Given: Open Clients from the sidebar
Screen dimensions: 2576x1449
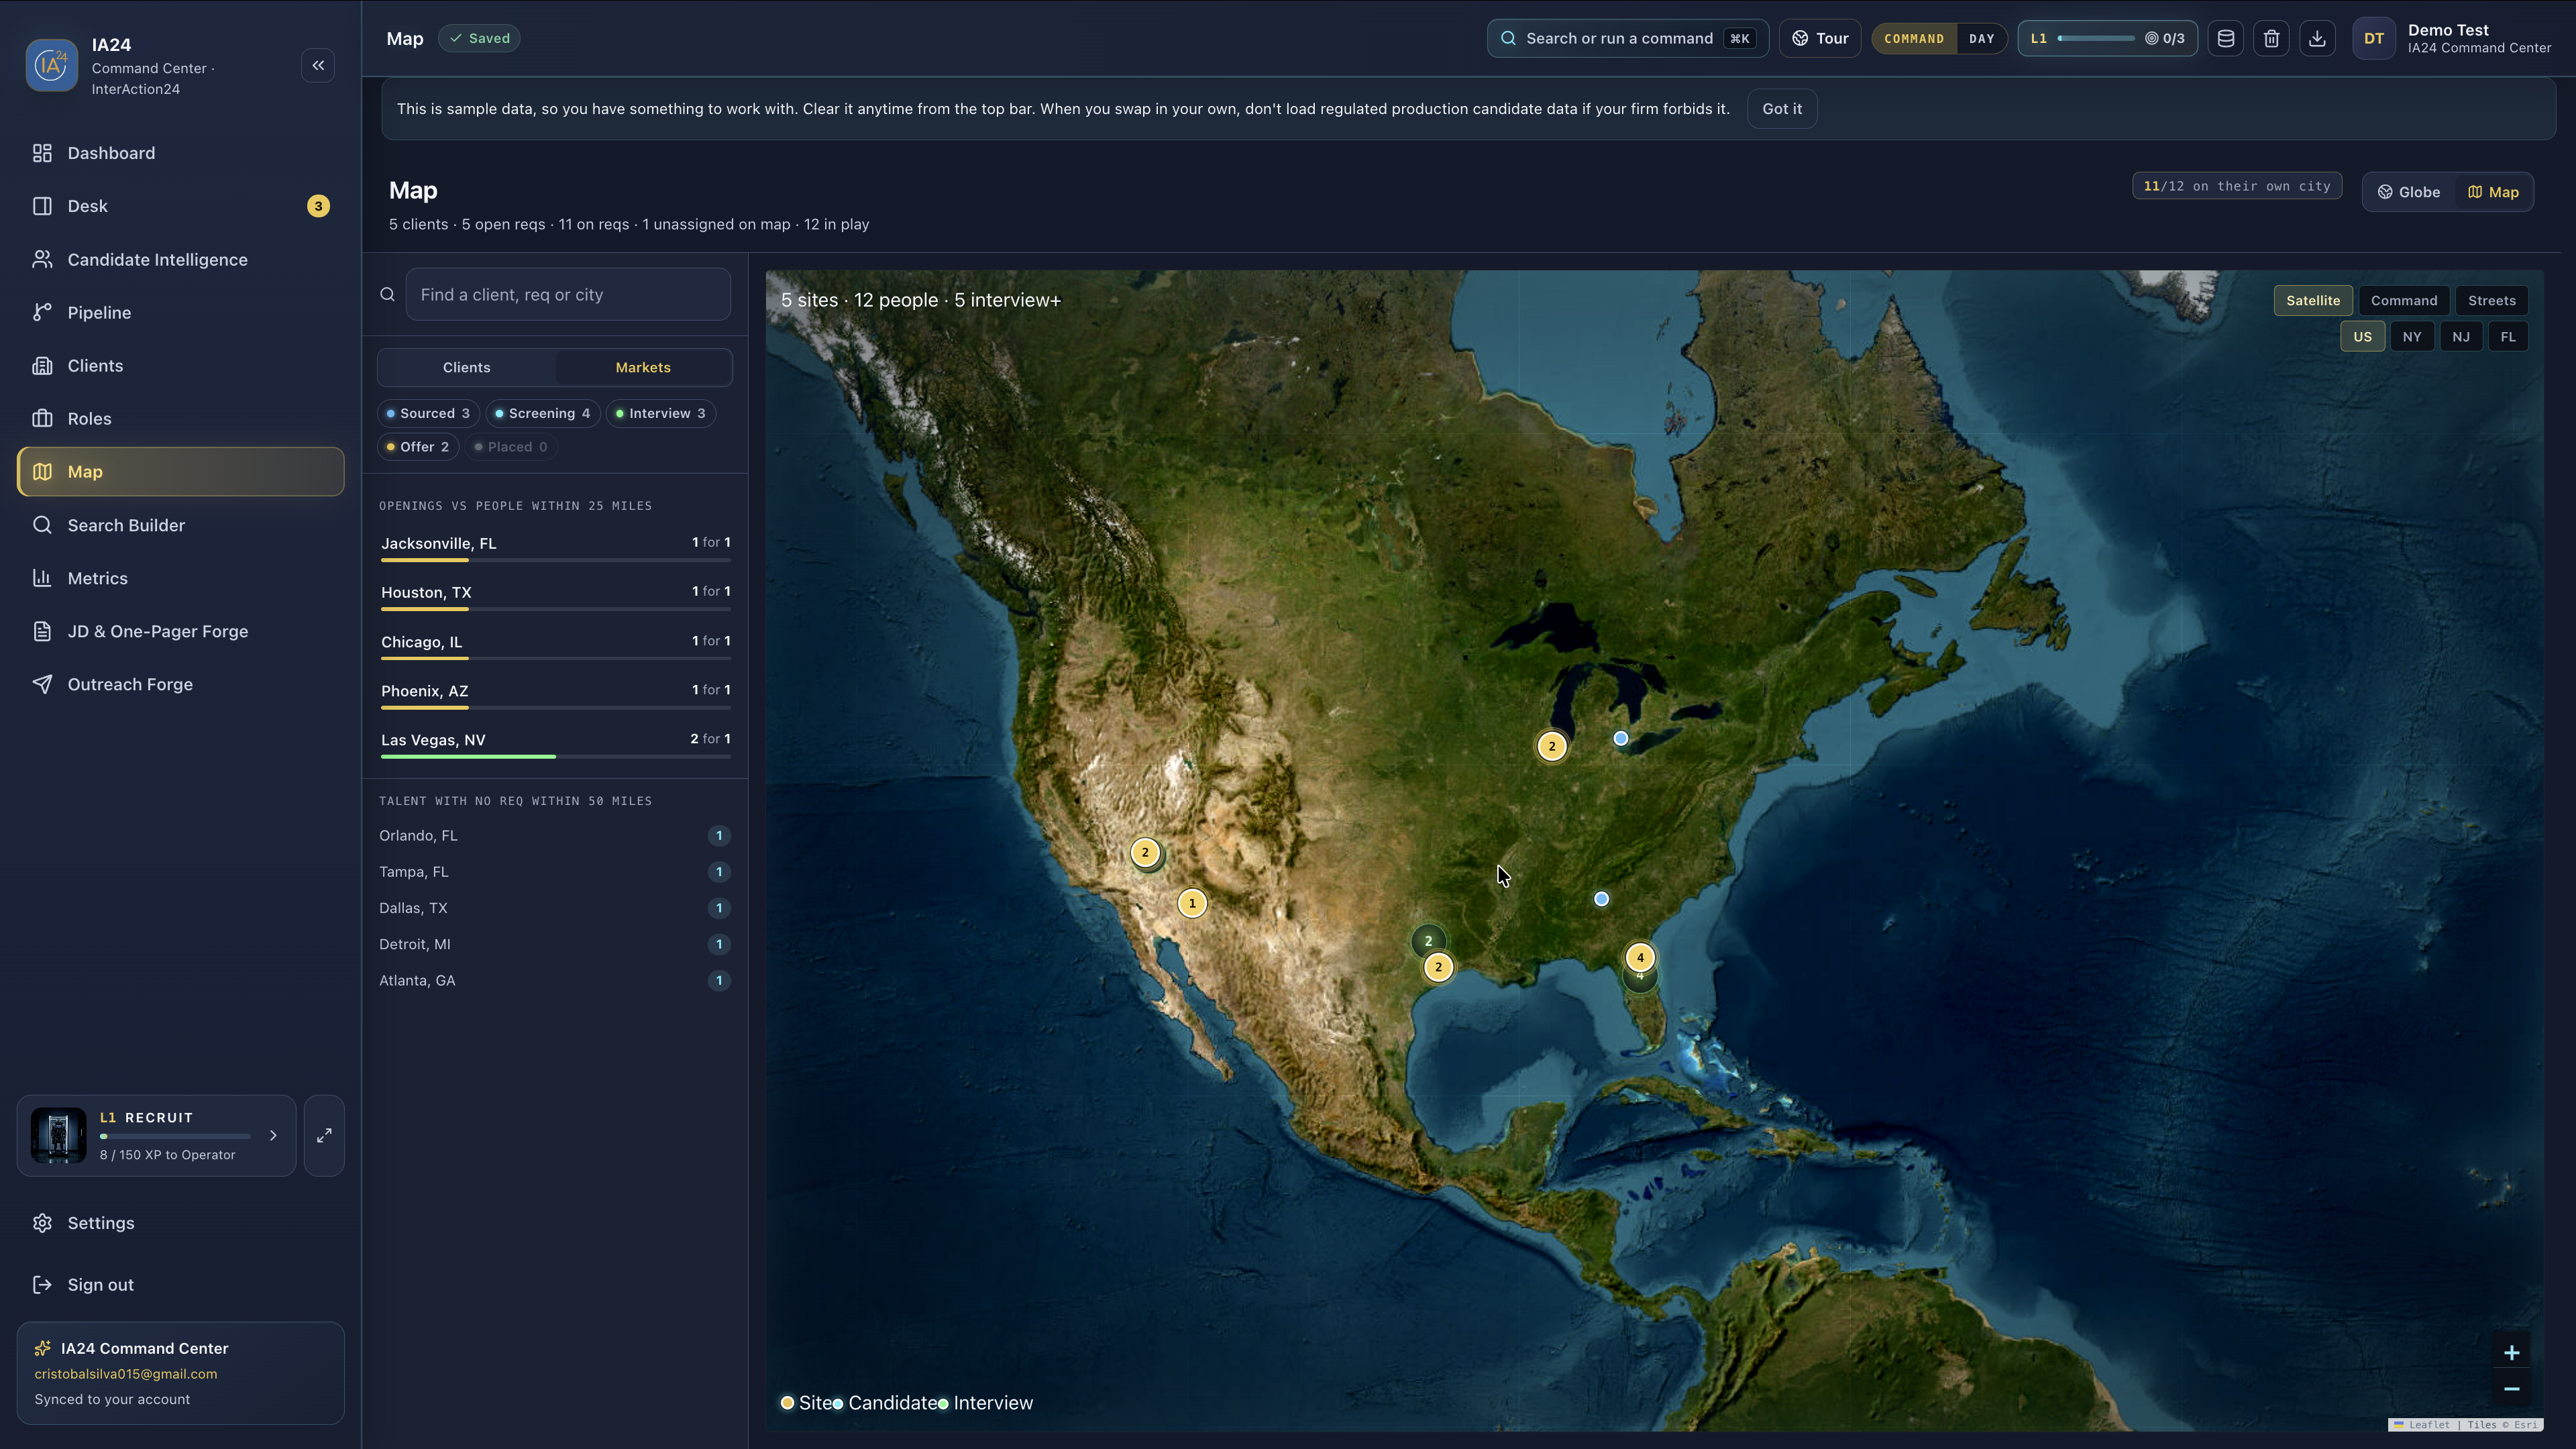Looking at the screenshot, I should point(181,365).
